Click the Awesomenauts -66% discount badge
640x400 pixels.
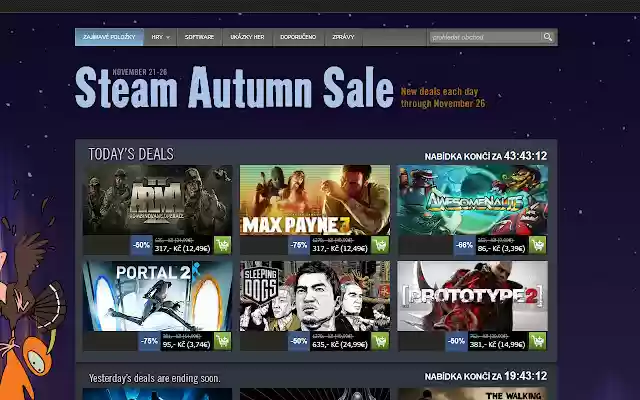[x=464, y=245]
